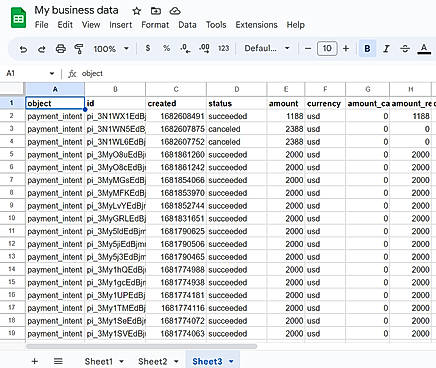Select the amount header cell
Screen dimensions: 436x368
tap(286, 103)
